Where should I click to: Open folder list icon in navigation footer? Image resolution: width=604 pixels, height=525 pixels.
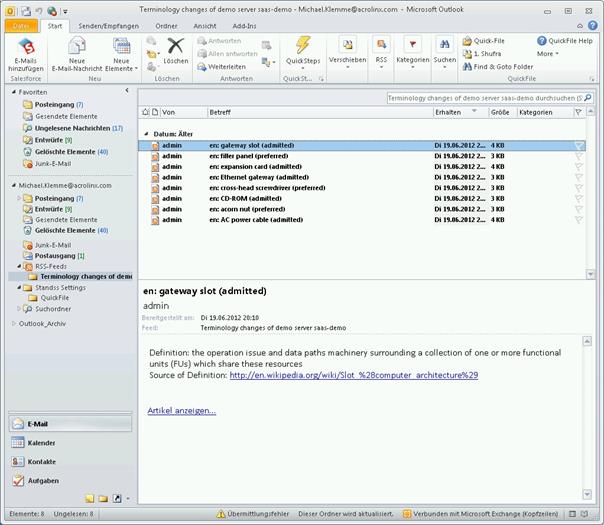[x=103, y=499]
